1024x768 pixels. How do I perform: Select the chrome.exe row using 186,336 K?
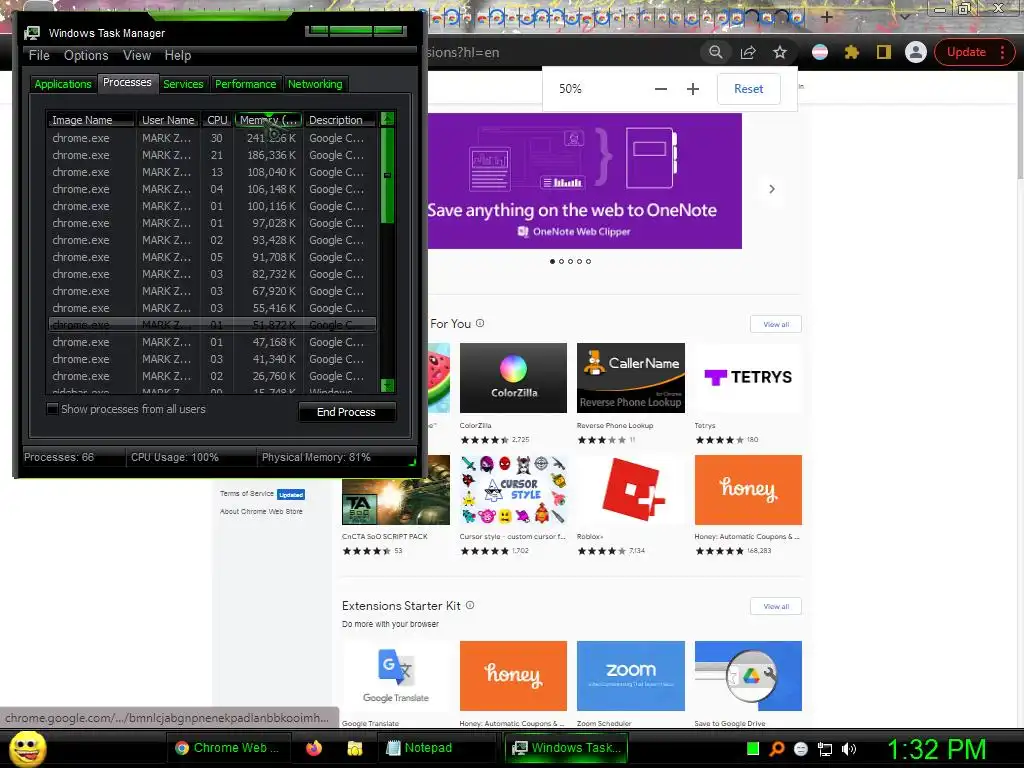coord(212,155)
